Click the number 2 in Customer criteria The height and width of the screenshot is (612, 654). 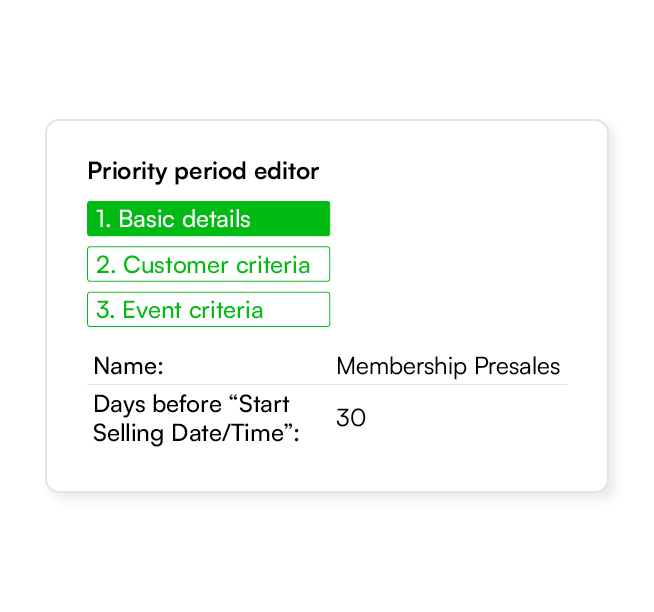tap(103, 265)
